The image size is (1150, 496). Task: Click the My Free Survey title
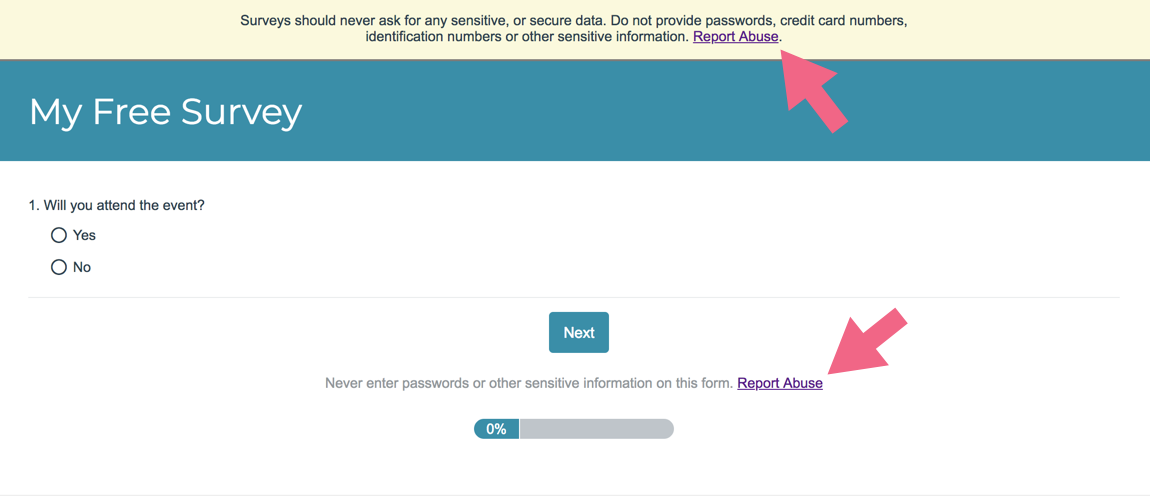[165, 111]
